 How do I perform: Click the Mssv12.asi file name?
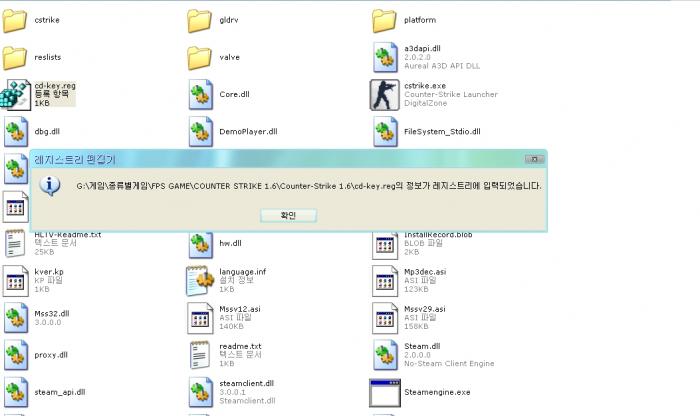(240, 309)
